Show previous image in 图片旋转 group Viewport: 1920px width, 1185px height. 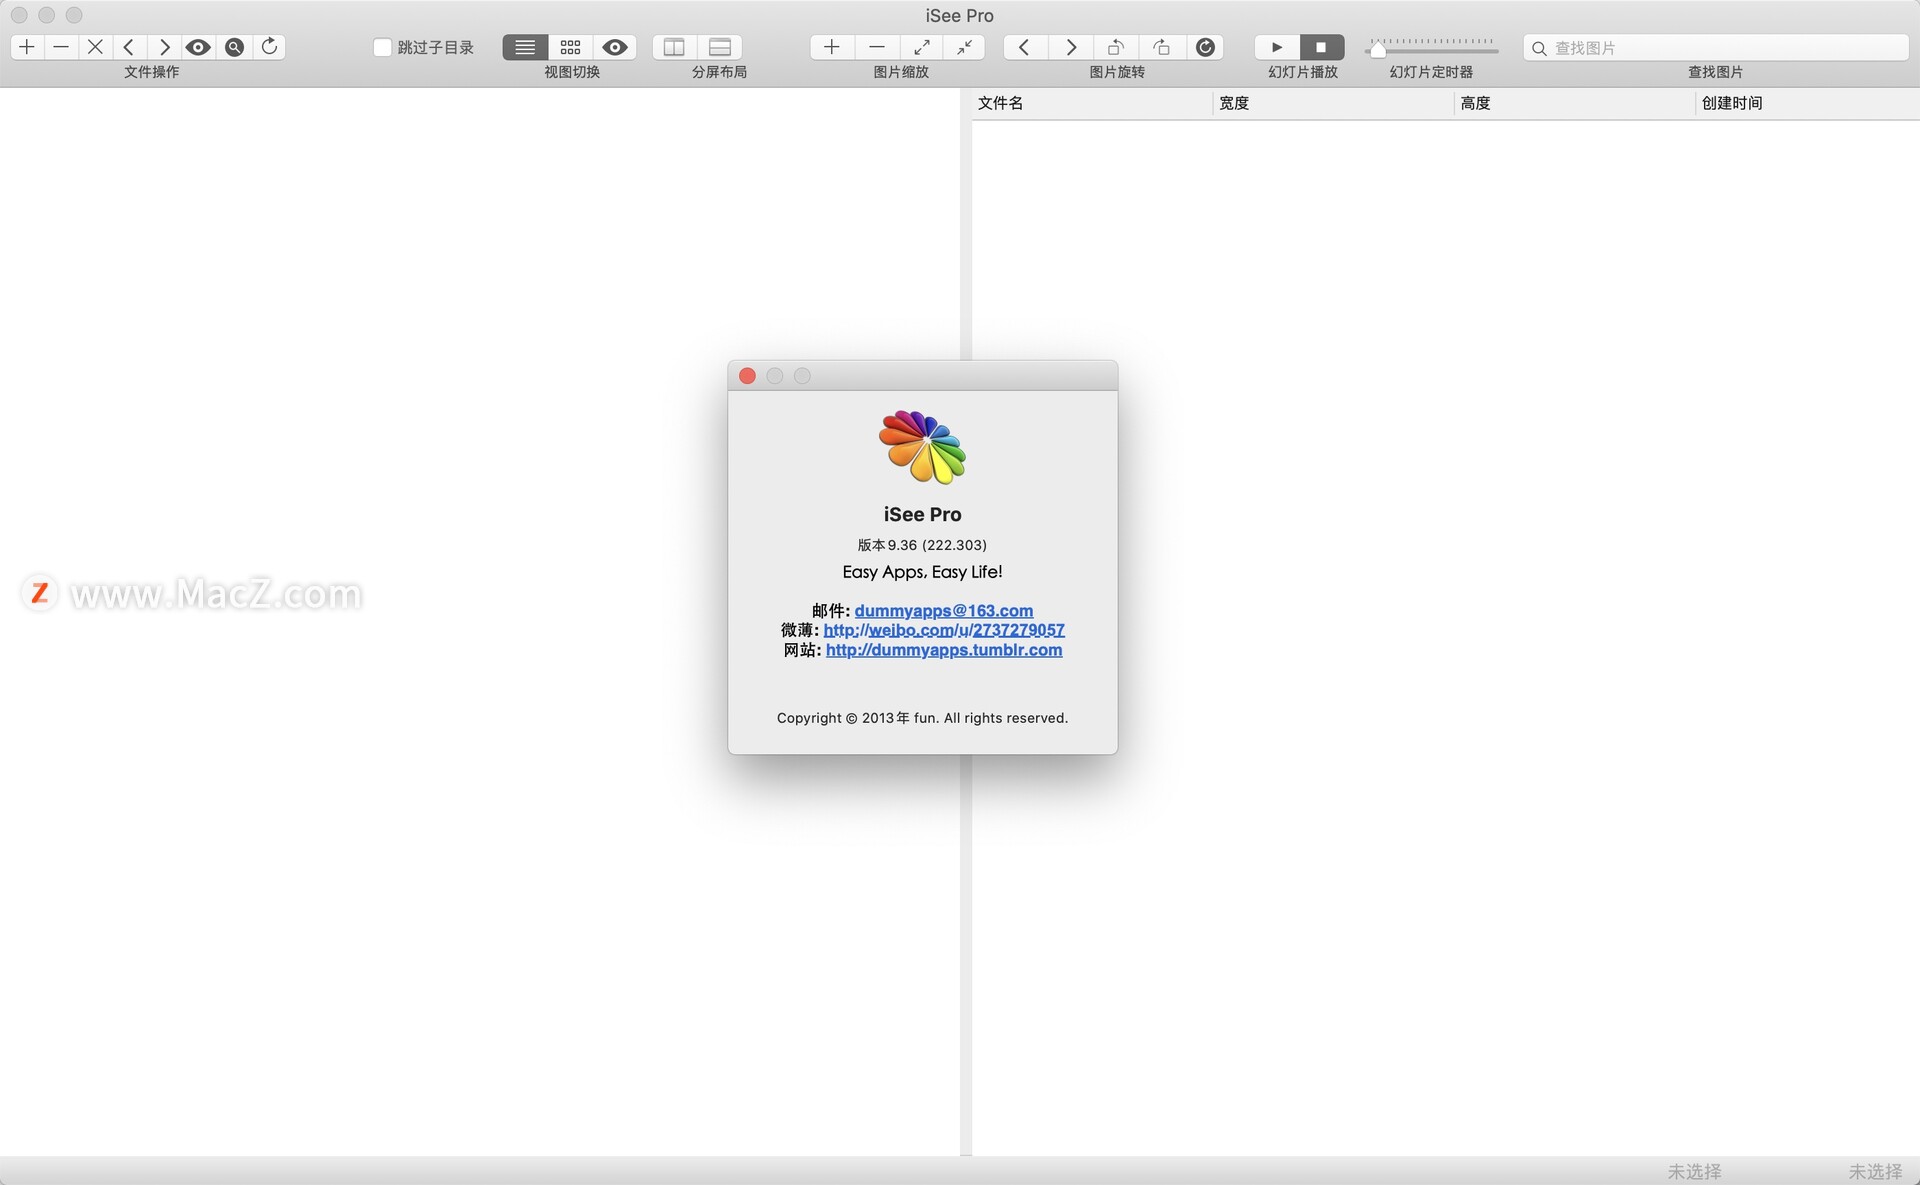tap(1025, 47)
